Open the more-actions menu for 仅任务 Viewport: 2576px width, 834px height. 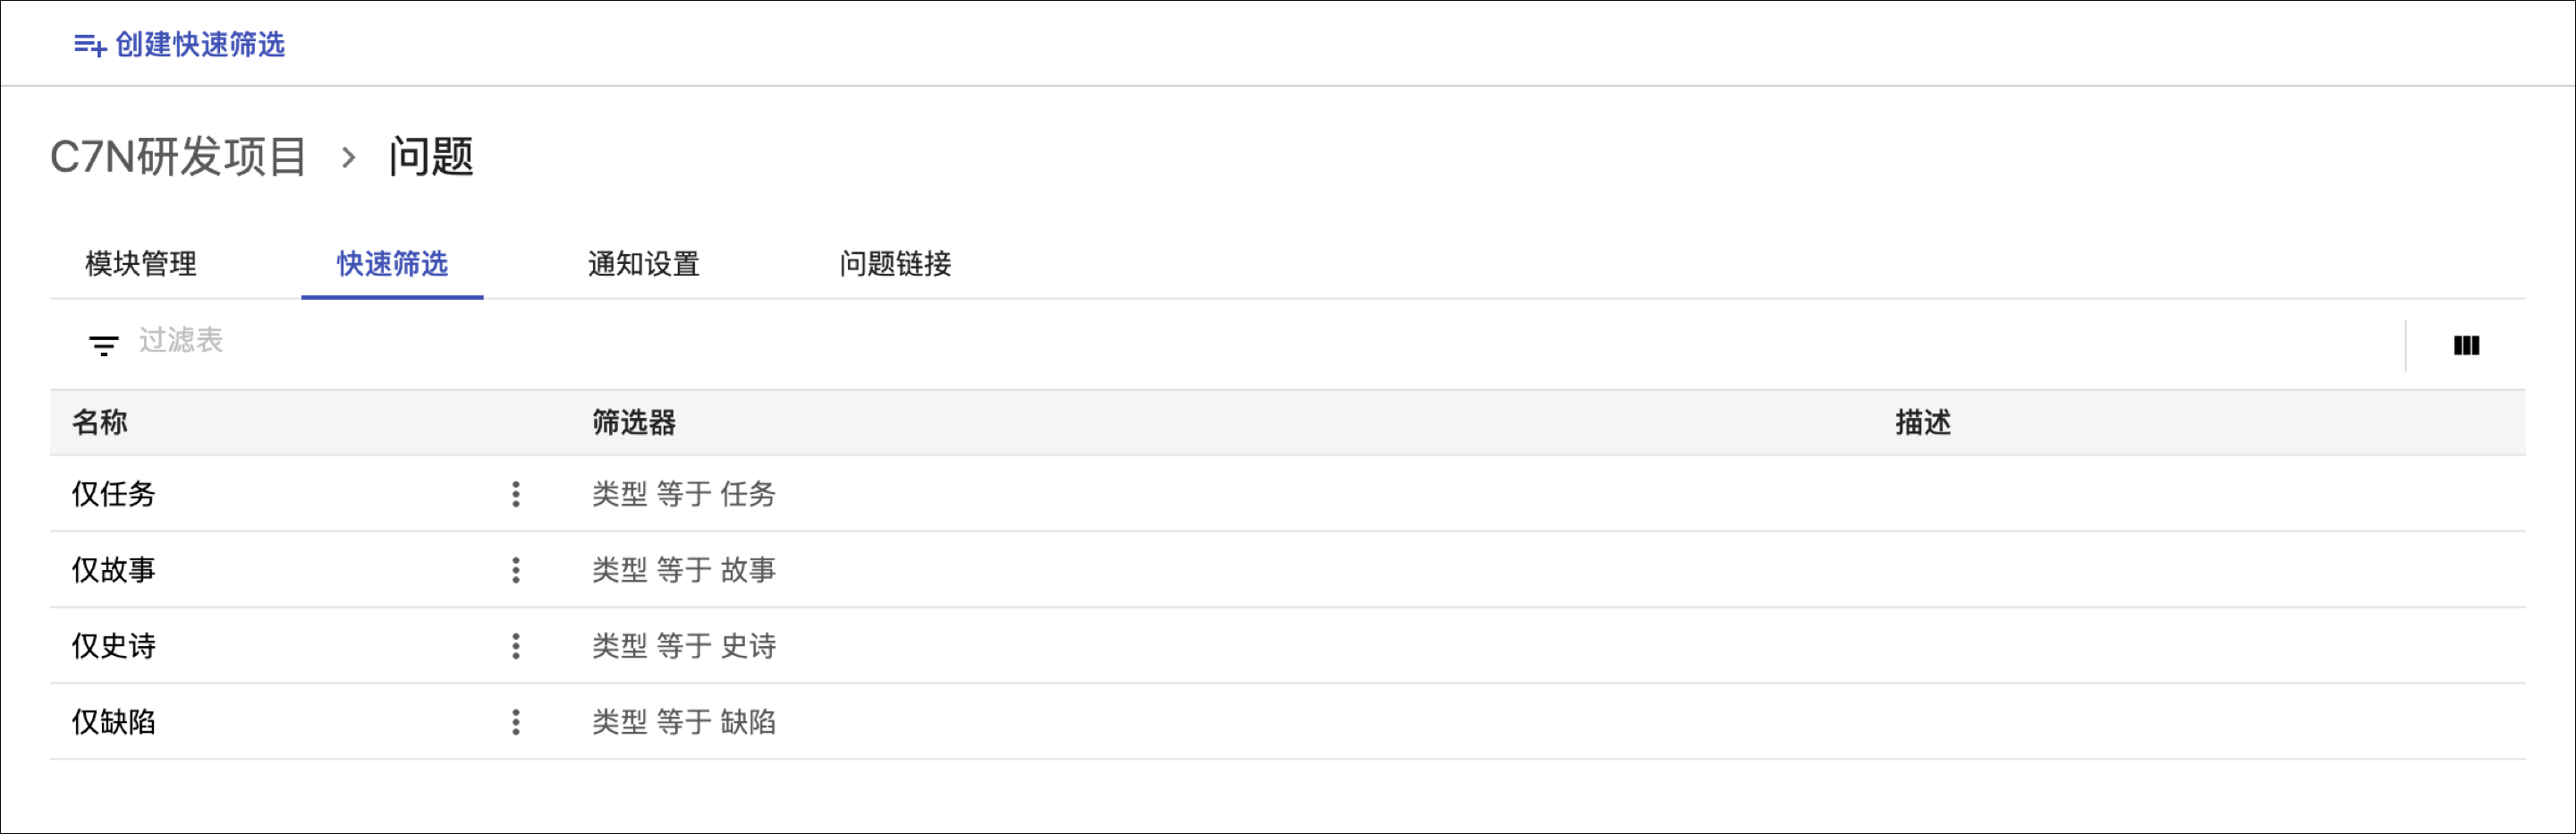tap(516, 494)
